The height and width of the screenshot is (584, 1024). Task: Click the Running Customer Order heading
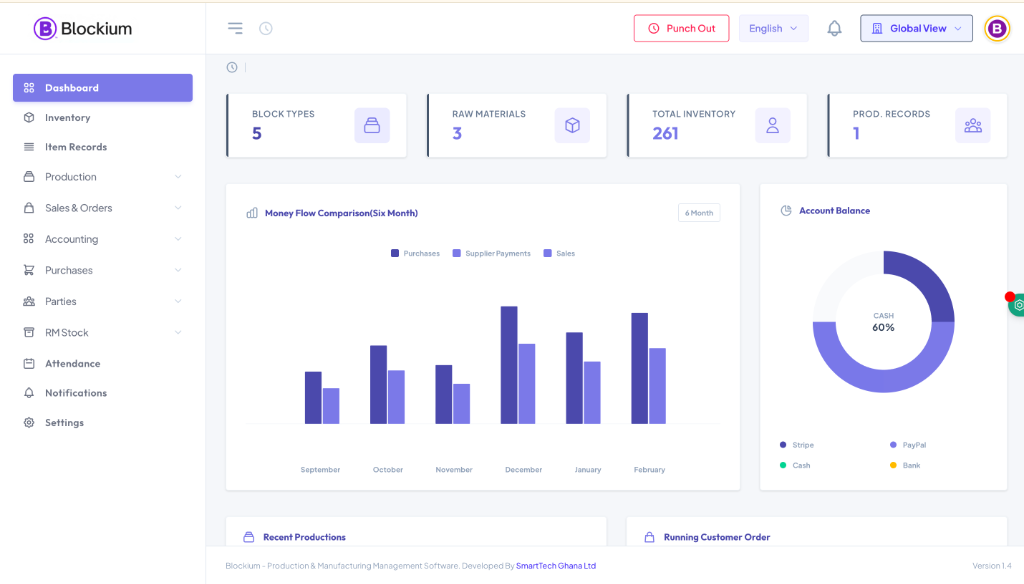[717, 537]
